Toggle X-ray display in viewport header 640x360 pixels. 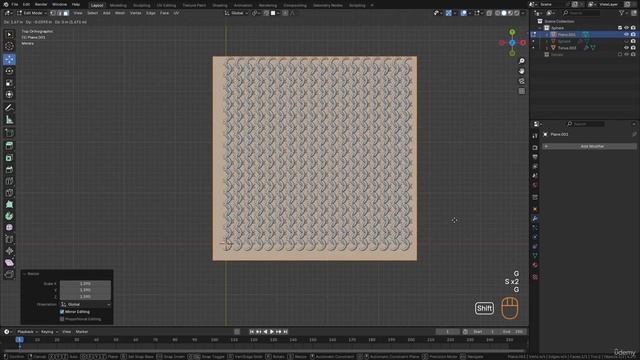pos(489,13)
